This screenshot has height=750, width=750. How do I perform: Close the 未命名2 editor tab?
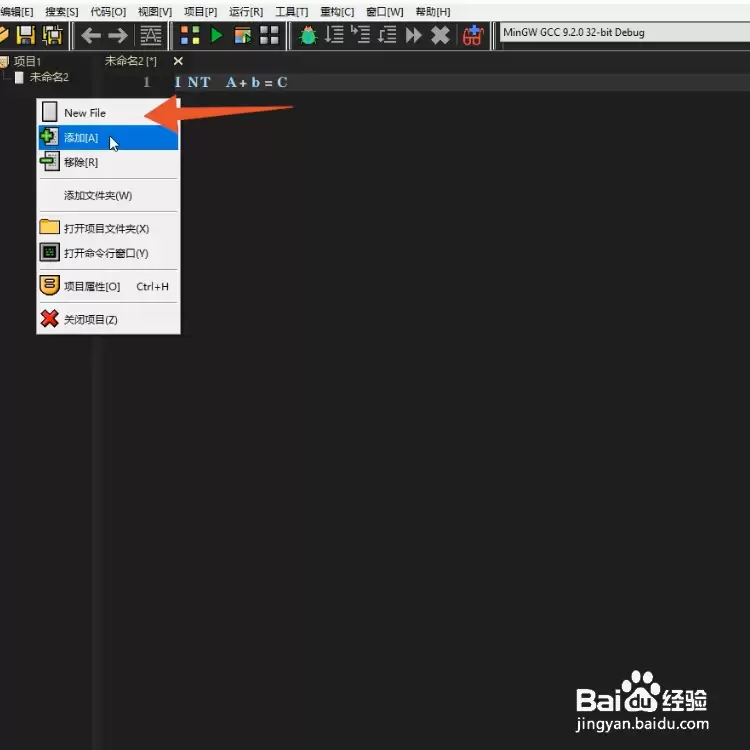click(178, 61)
